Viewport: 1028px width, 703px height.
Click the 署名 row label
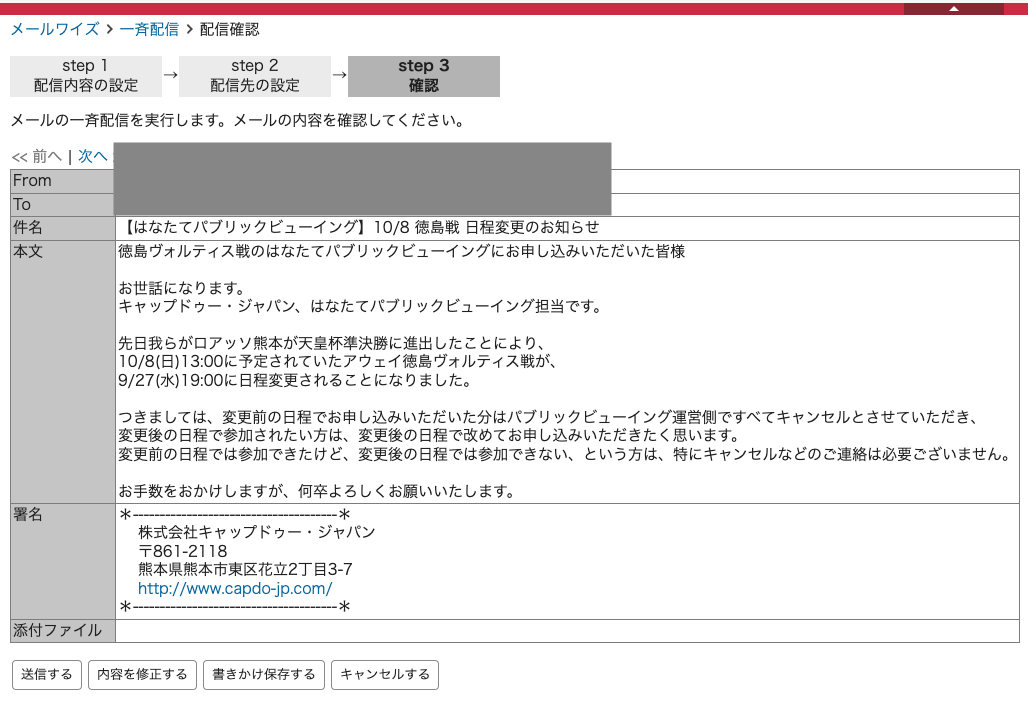coord(28,514)
